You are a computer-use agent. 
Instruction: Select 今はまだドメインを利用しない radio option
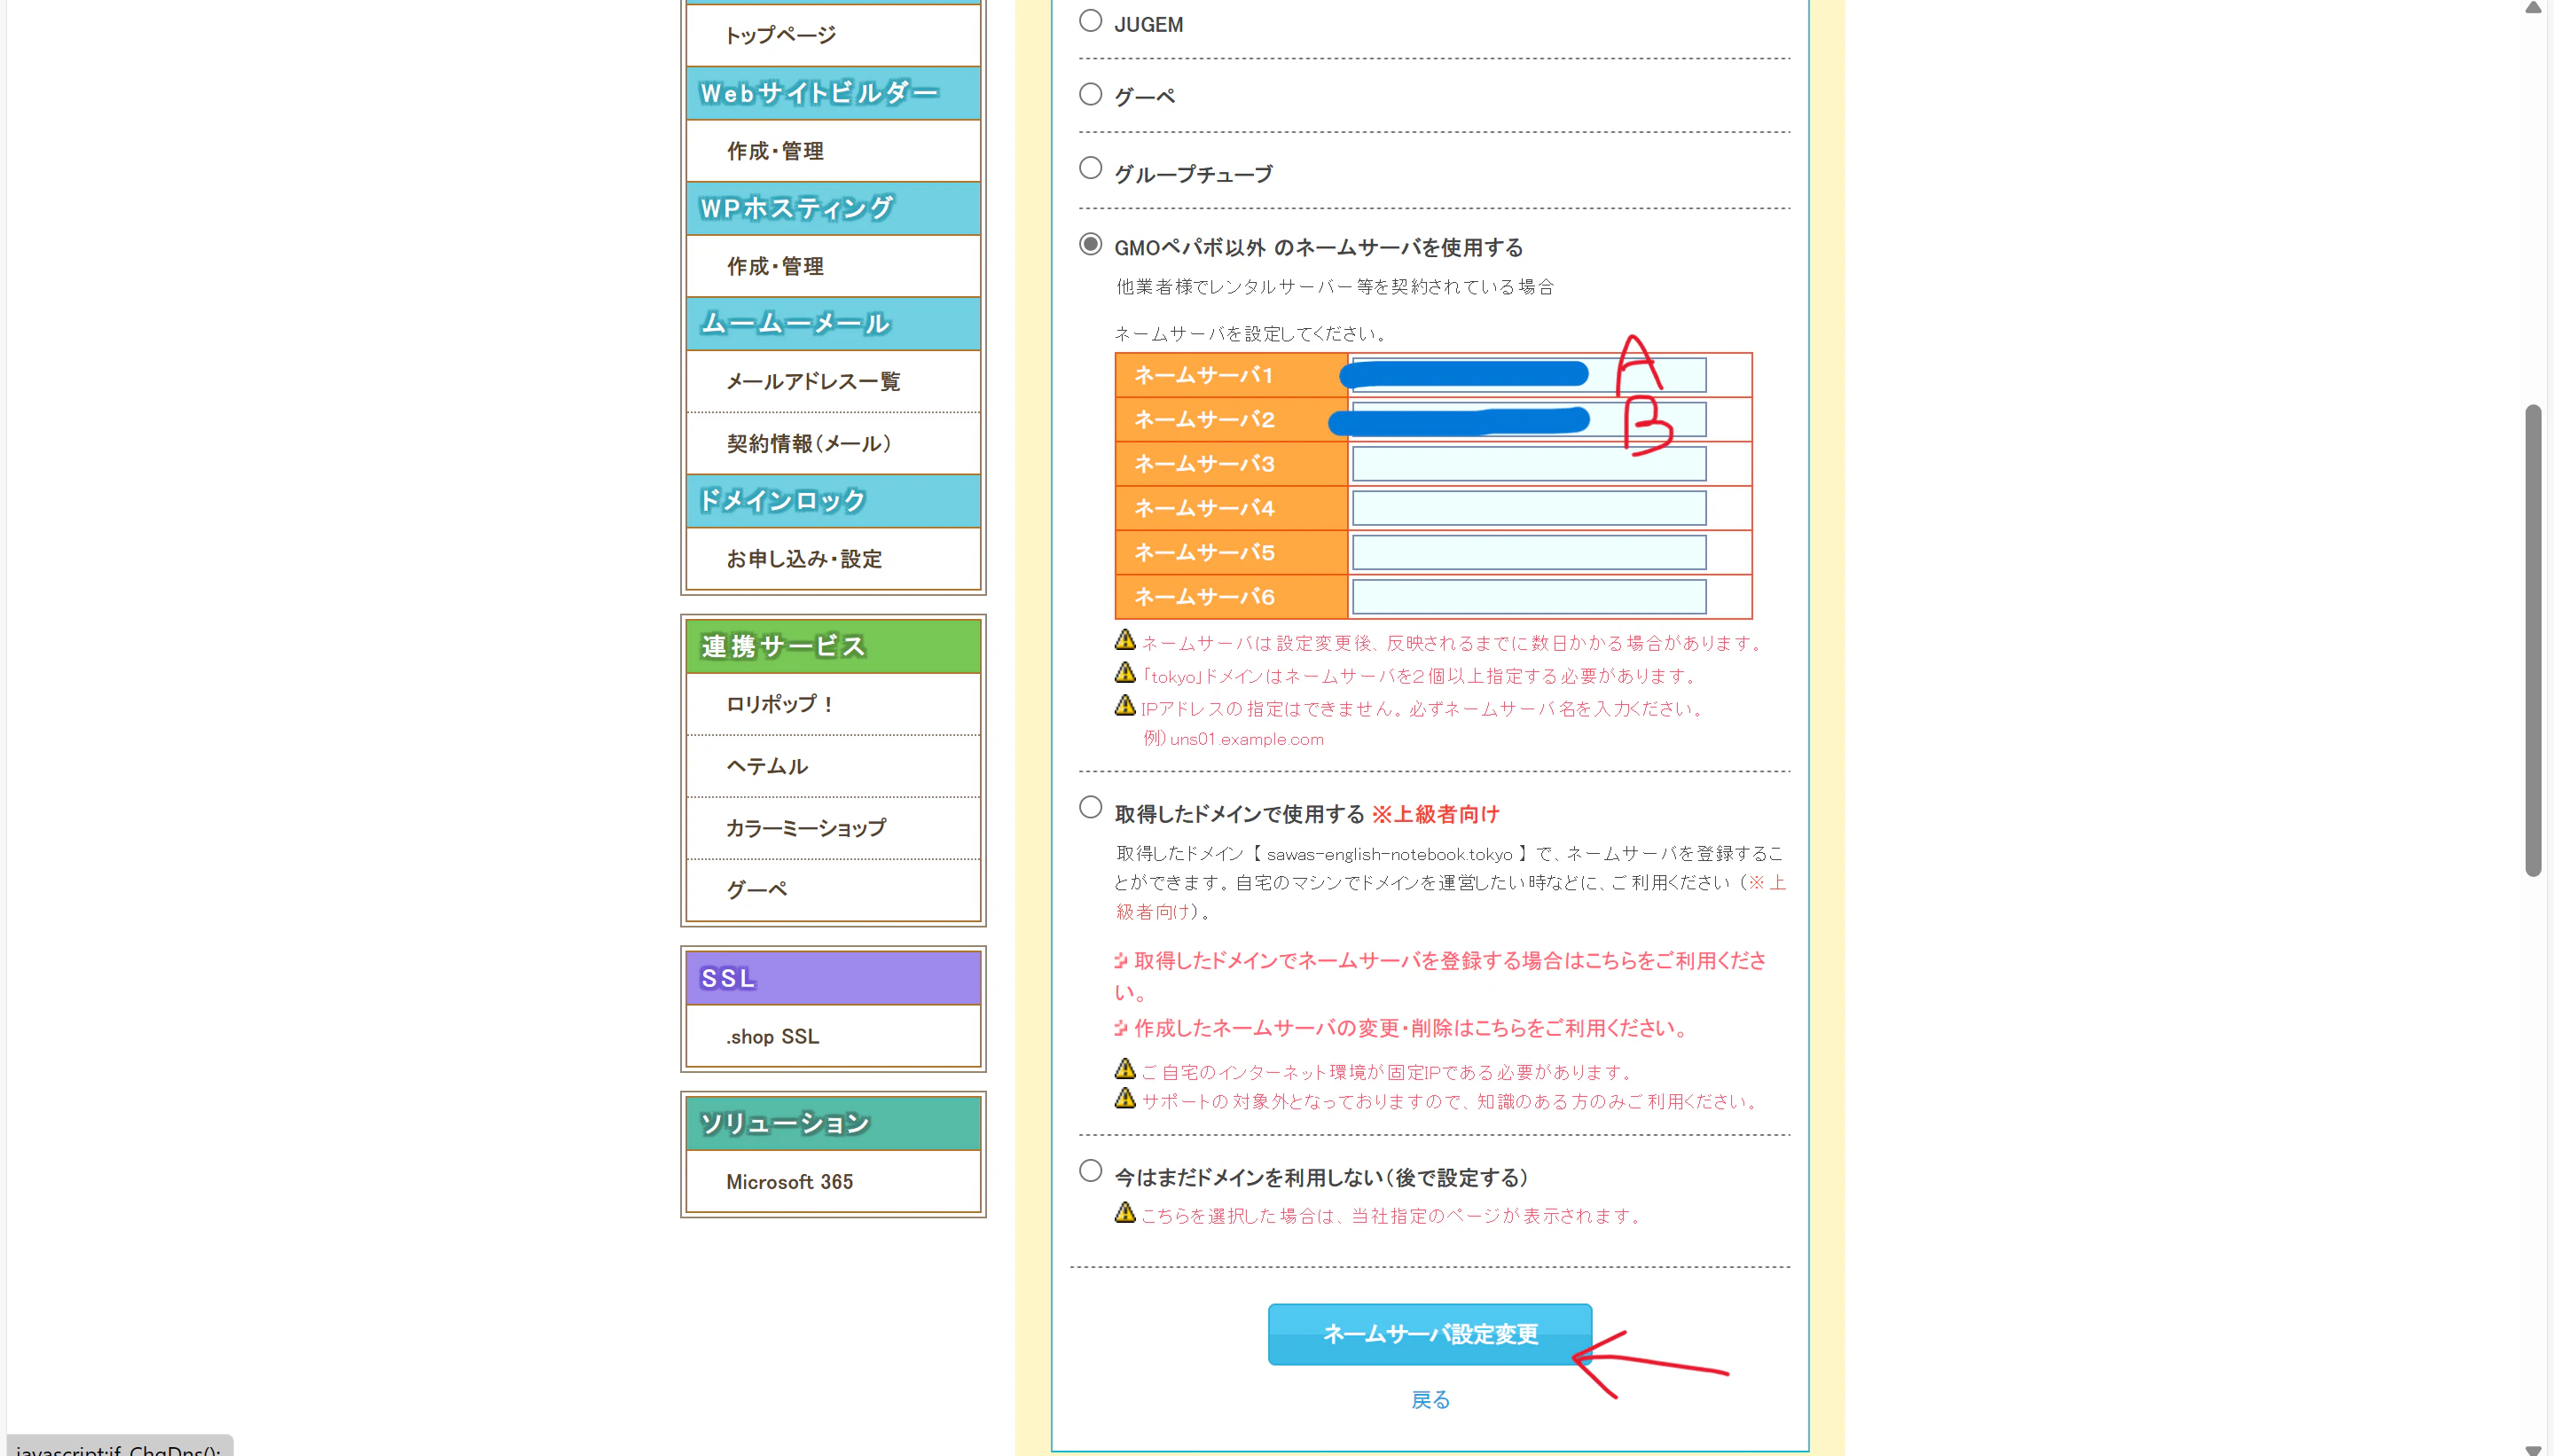pos(1090,1170)
